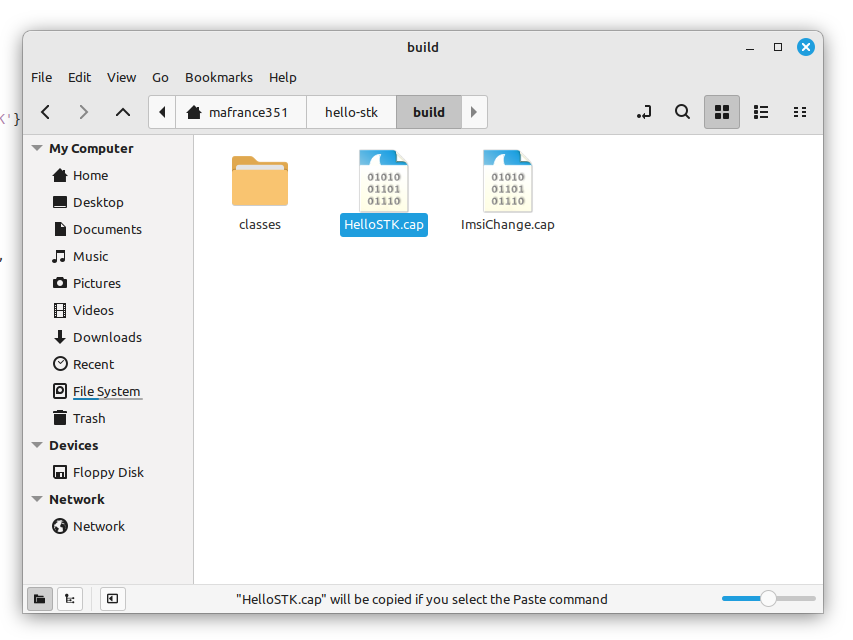Go up to the parent directory
This screenshot has height=640, width=853.
click(122, 112)
